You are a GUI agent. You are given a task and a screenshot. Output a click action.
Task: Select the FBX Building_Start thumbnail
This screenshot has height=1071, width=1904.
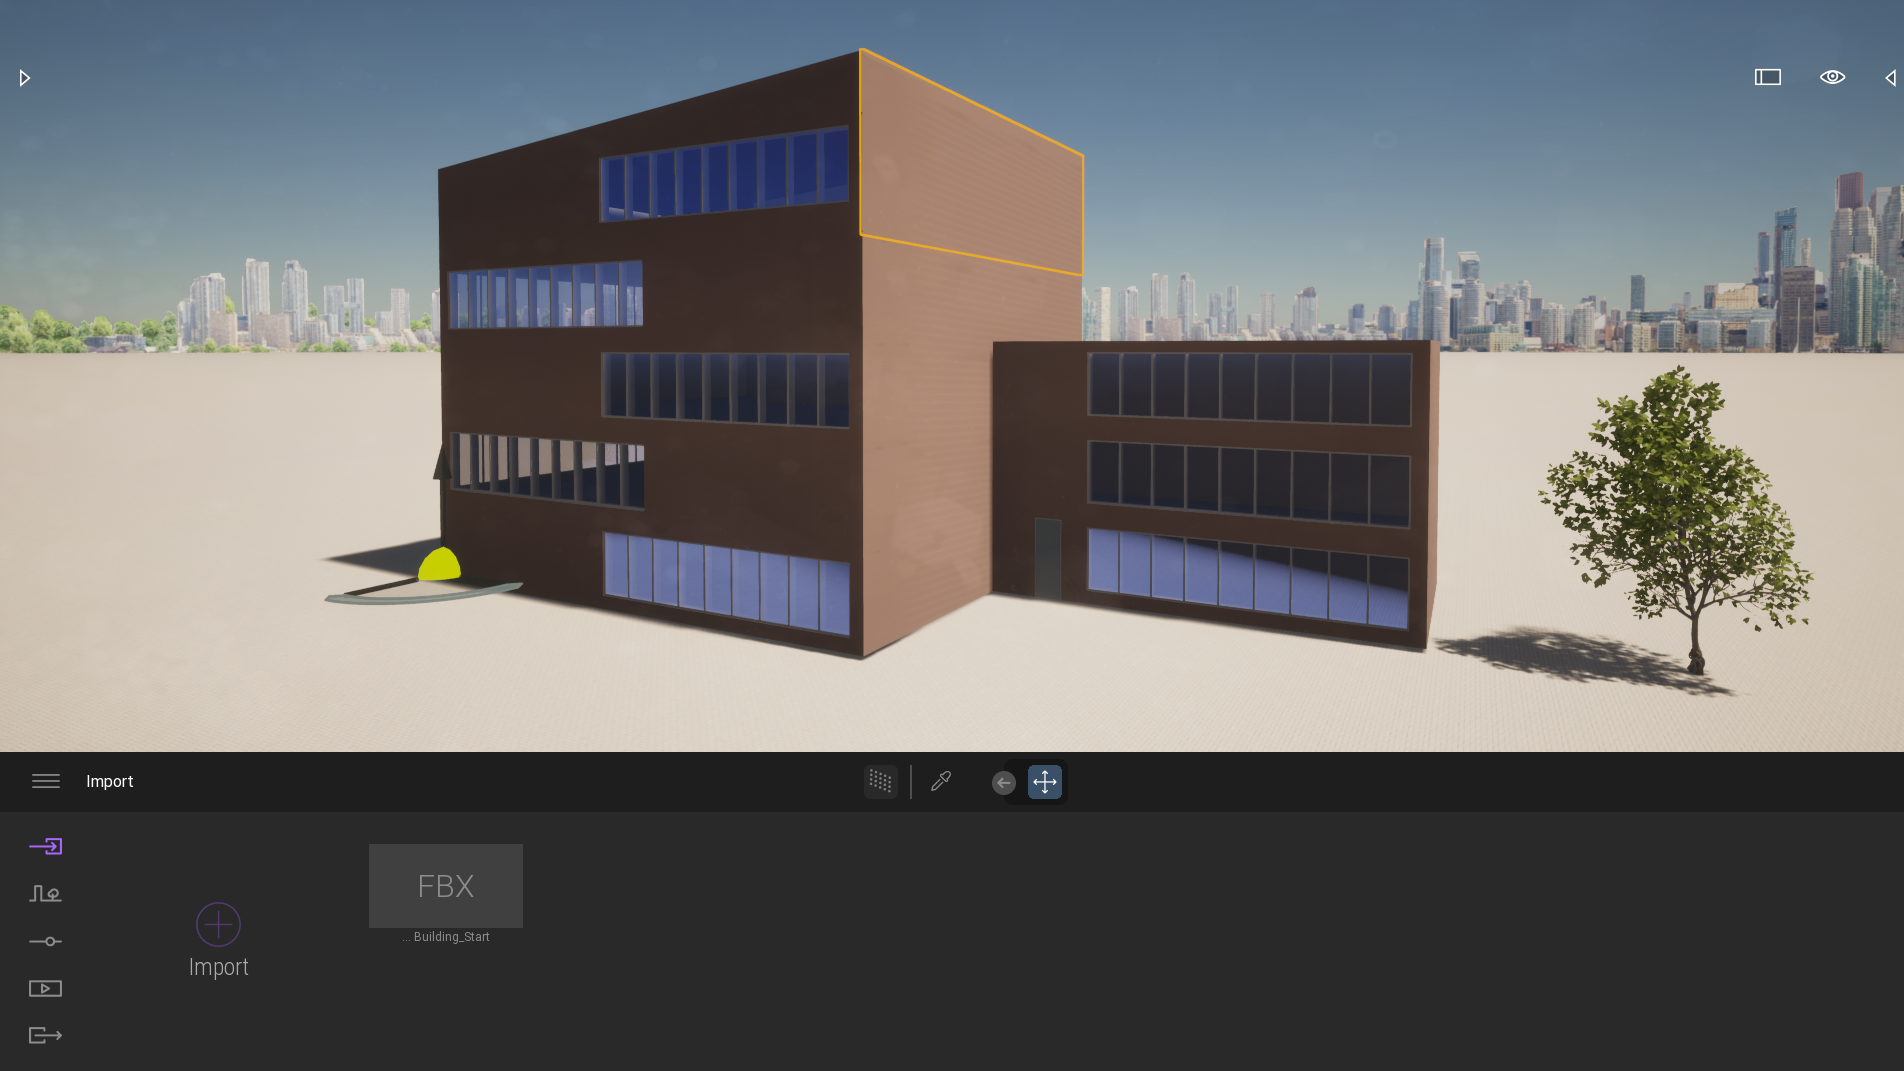(446, 886)
